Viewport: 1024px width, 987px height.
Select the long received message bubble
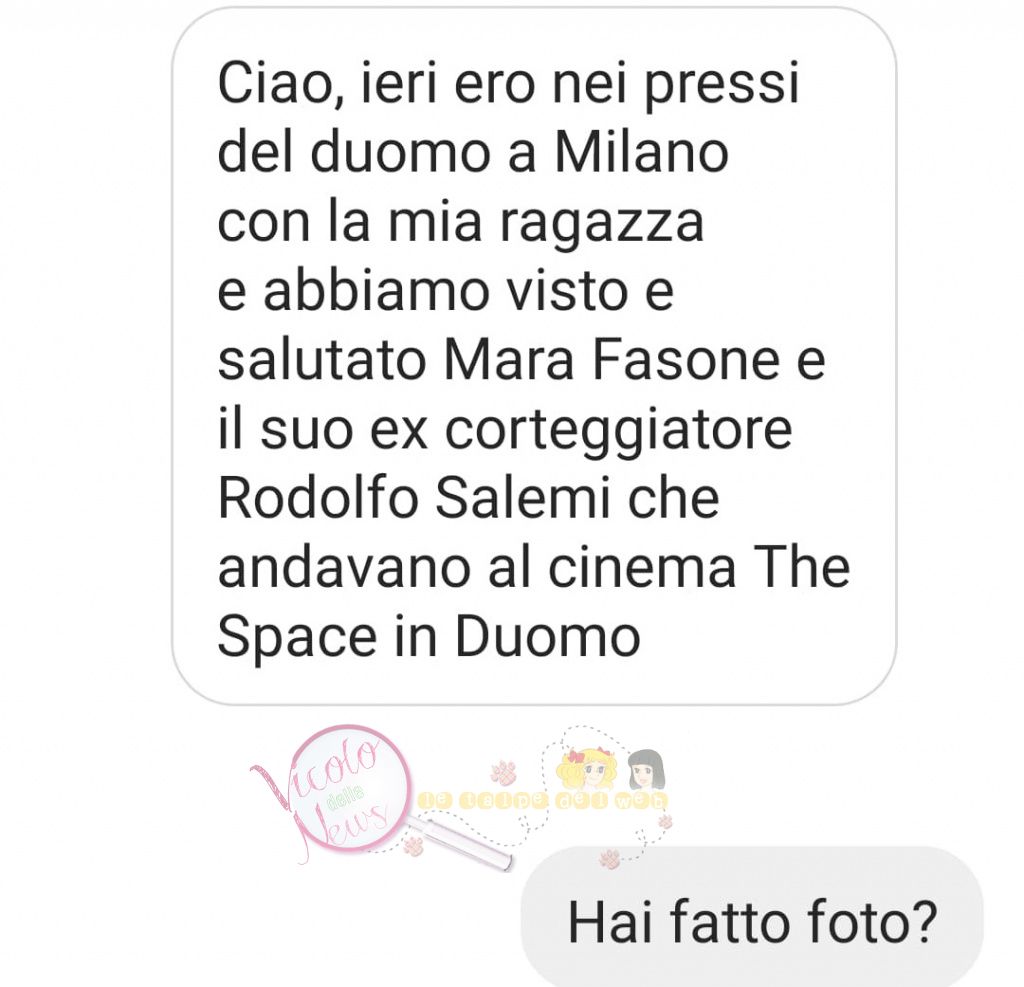click(534, 356)
